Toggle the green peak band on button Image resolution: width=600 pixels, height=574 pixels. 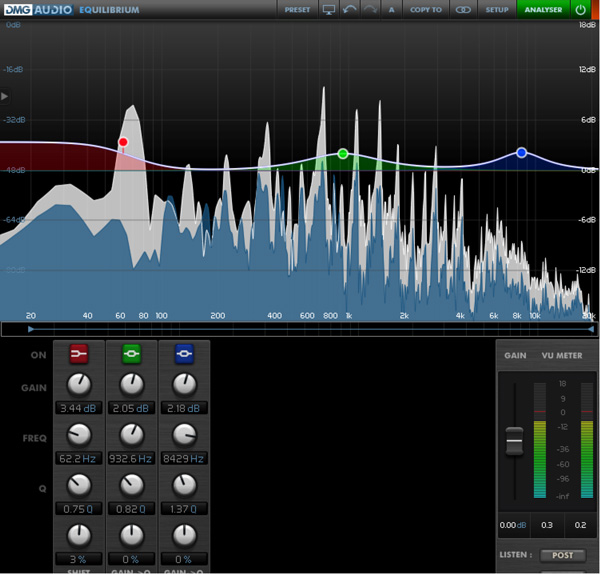131,354
